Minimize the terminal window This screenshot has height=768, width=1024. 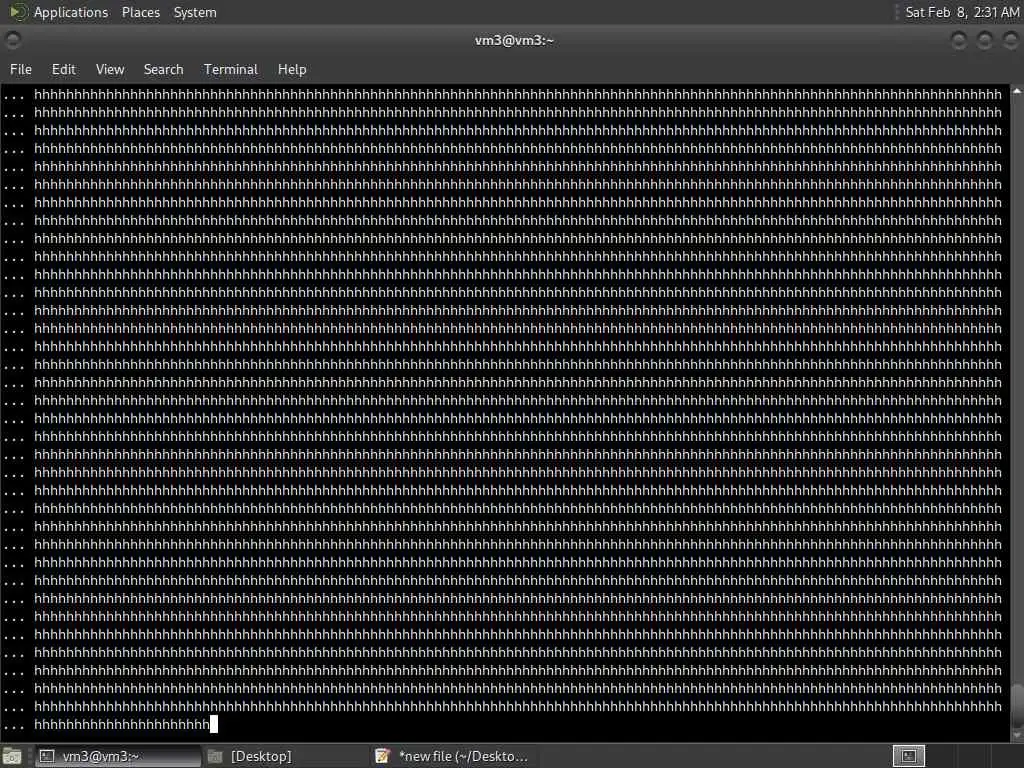tap(959, 40)
